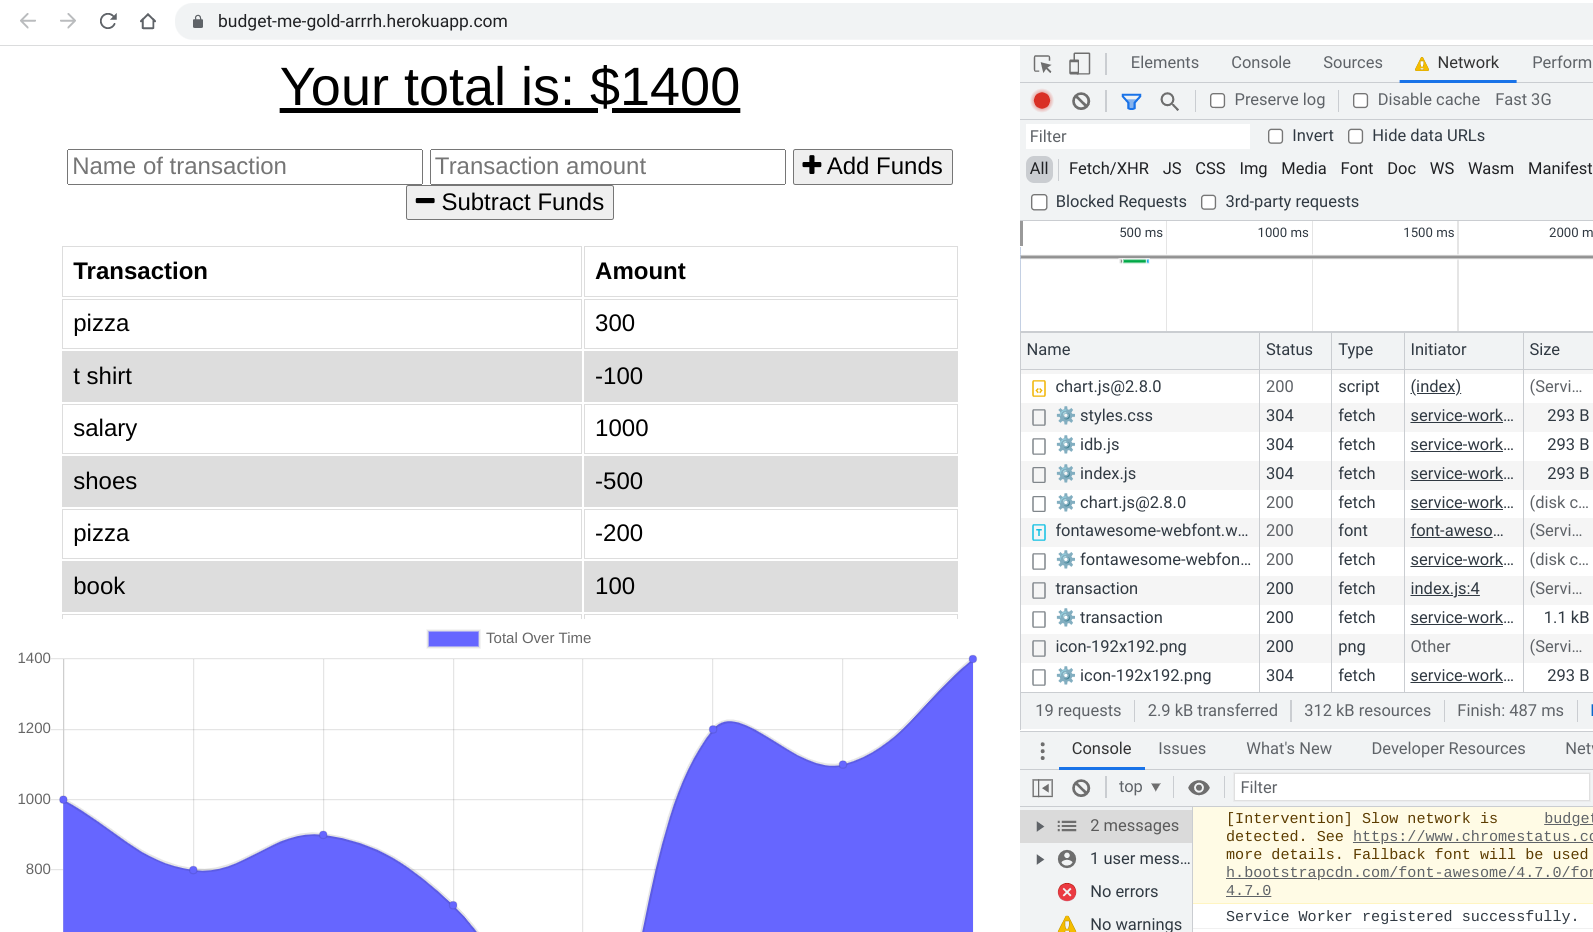The width and height of the screenshot is (1593, 932).
Task: Tick the checkbox beside service worker transaction
Action: pos(1039,619)
